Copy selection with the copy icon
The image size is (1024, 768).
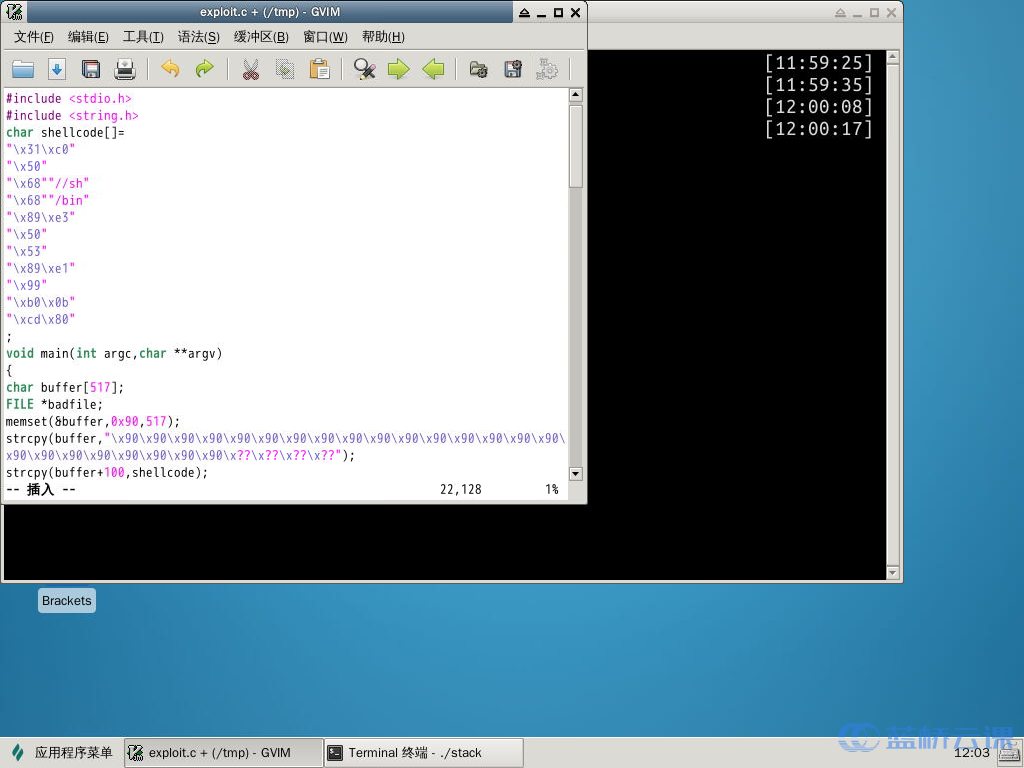click(x=285, y=69)
